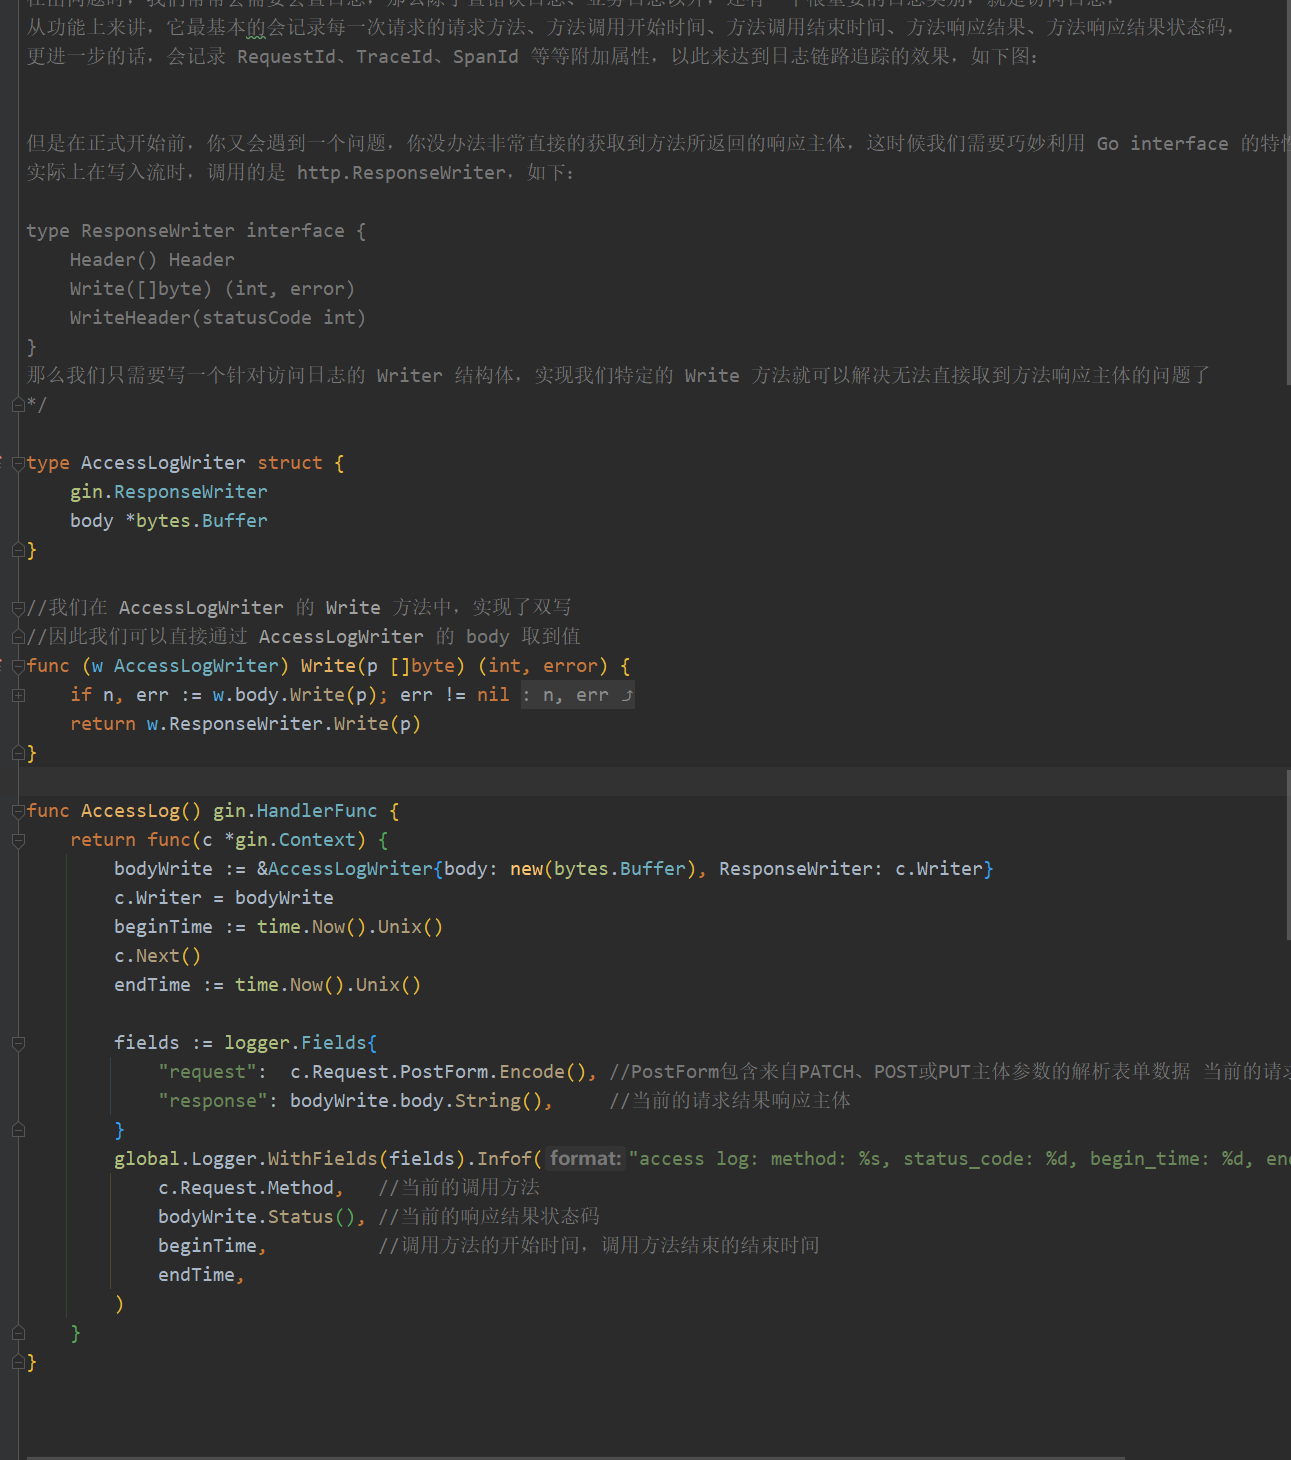
Task: Collapse the comment block at the */ line
Action: coord(18,405)
